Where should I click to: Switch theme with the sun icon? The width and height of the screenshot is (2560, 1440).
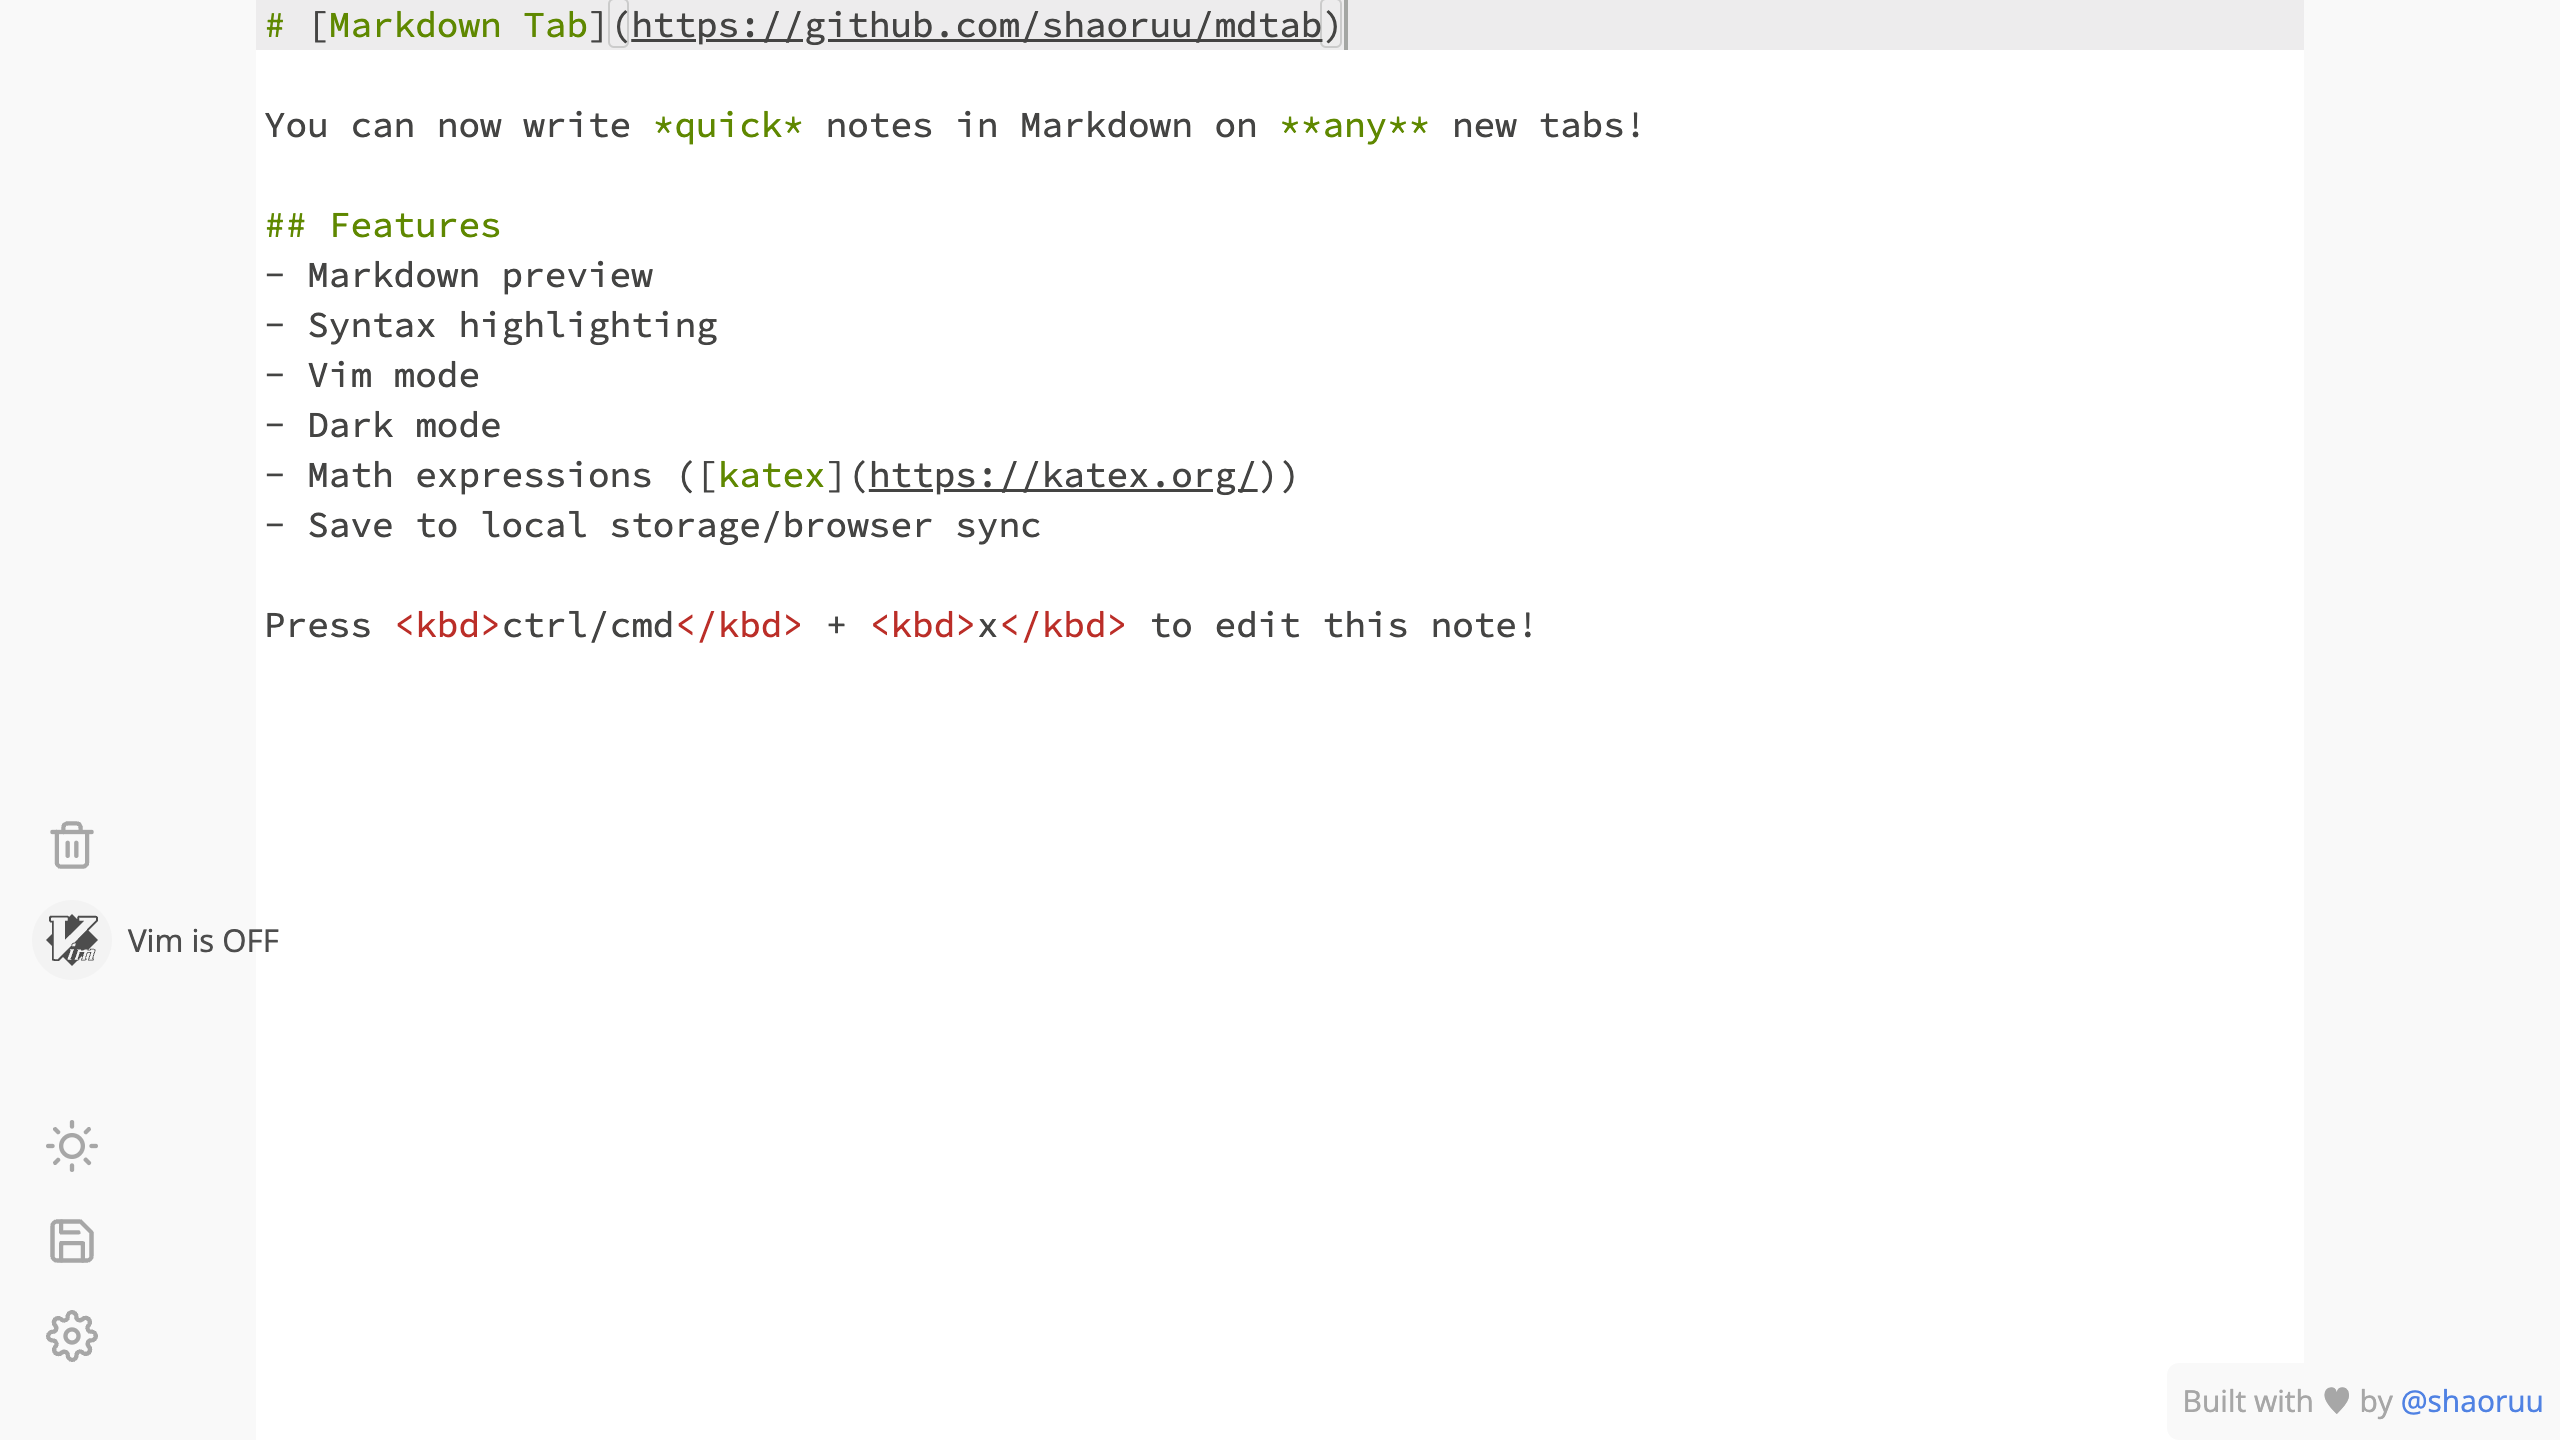(x=71, y=1146)
